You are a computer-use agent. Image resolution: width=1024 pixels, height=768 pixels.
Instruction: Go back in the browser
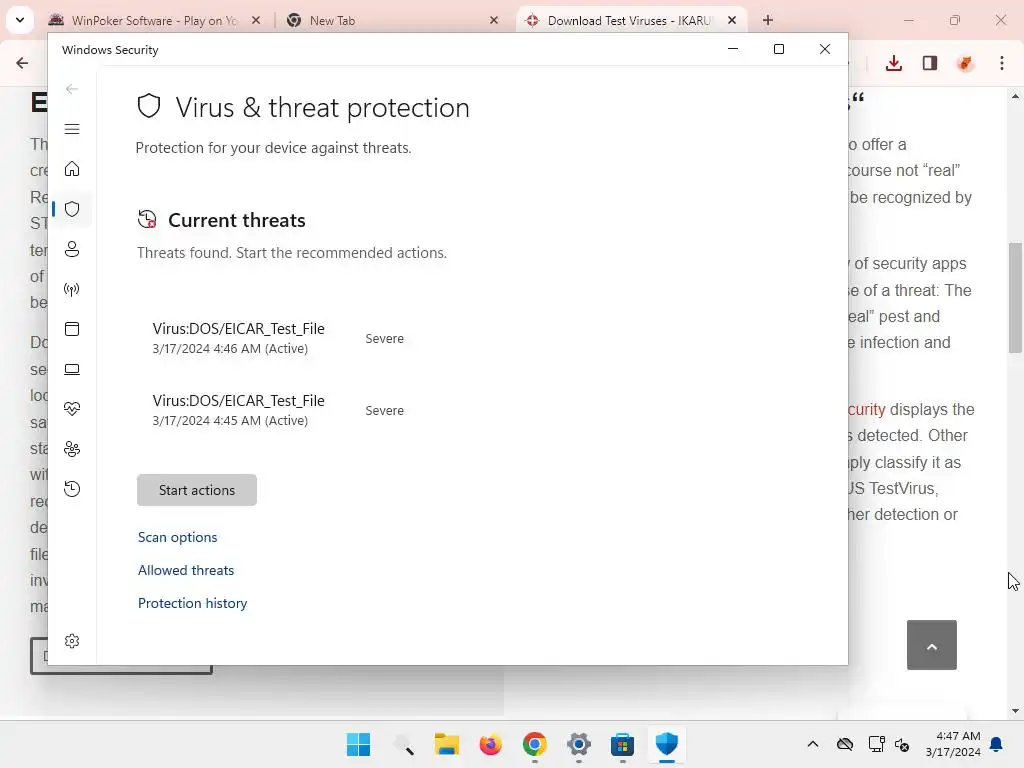22,63
